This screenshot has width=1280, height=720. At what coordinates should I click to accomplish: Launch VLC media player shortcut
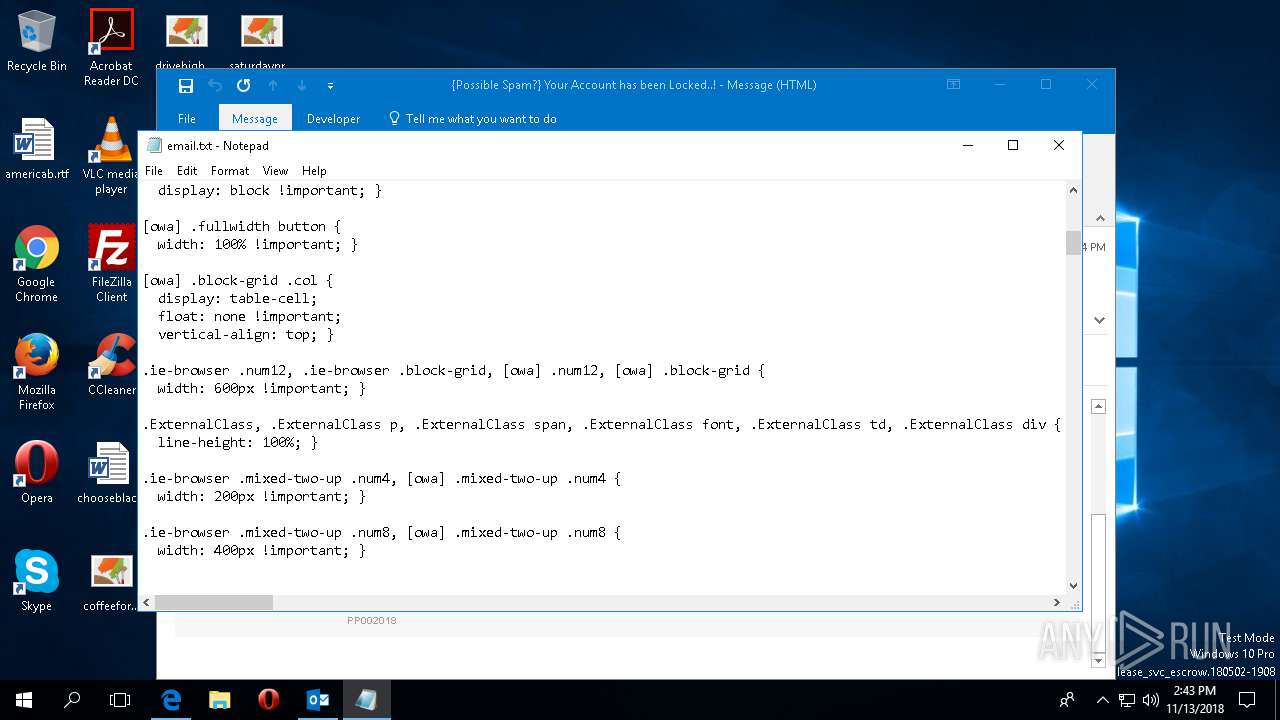tap(111, 155)
